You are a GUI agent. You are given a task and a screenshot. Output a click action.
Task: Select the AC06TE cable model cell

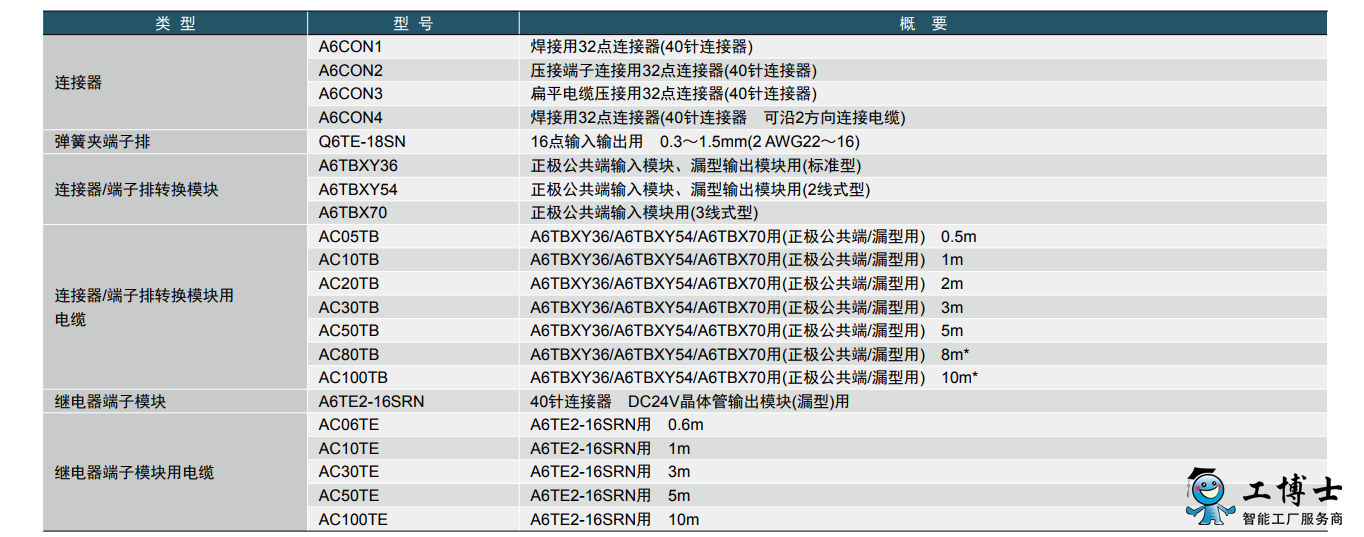pos(413,425)
